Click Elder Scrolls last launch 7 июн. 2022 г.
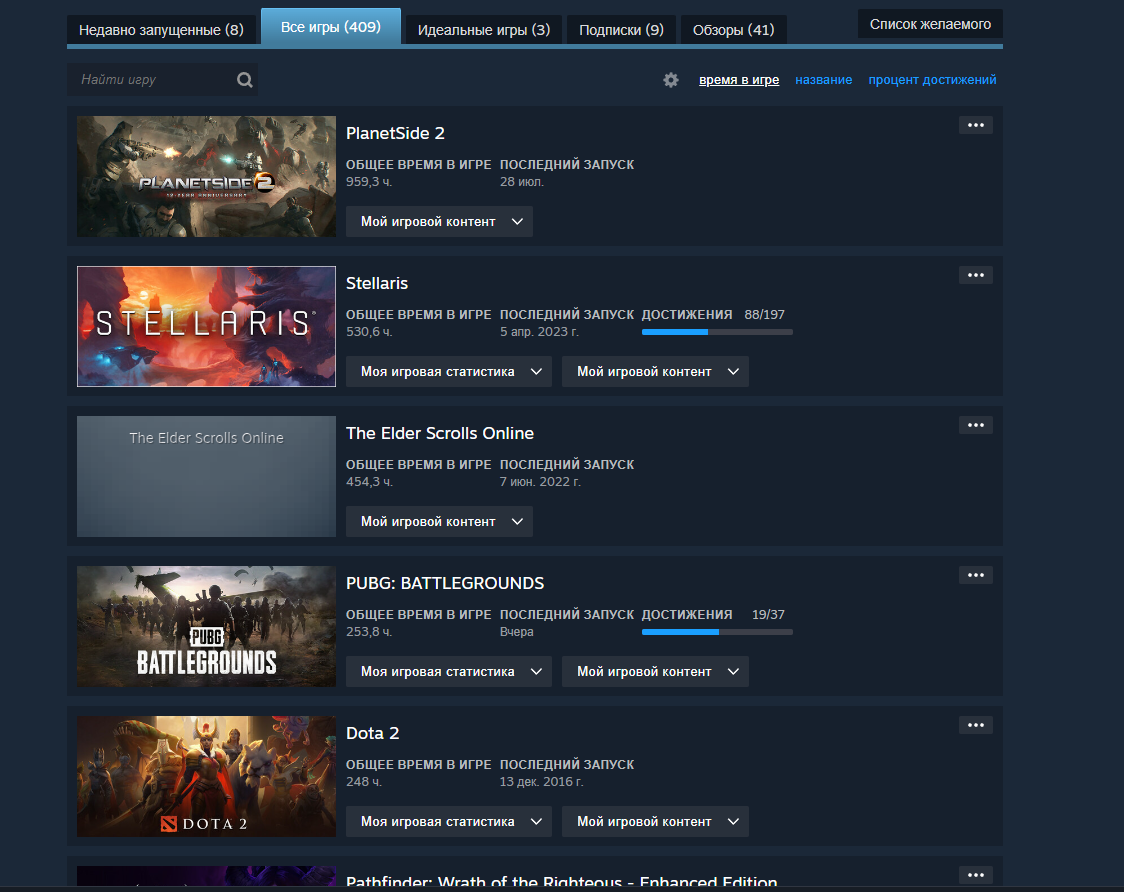 click(x=540, y=482)
